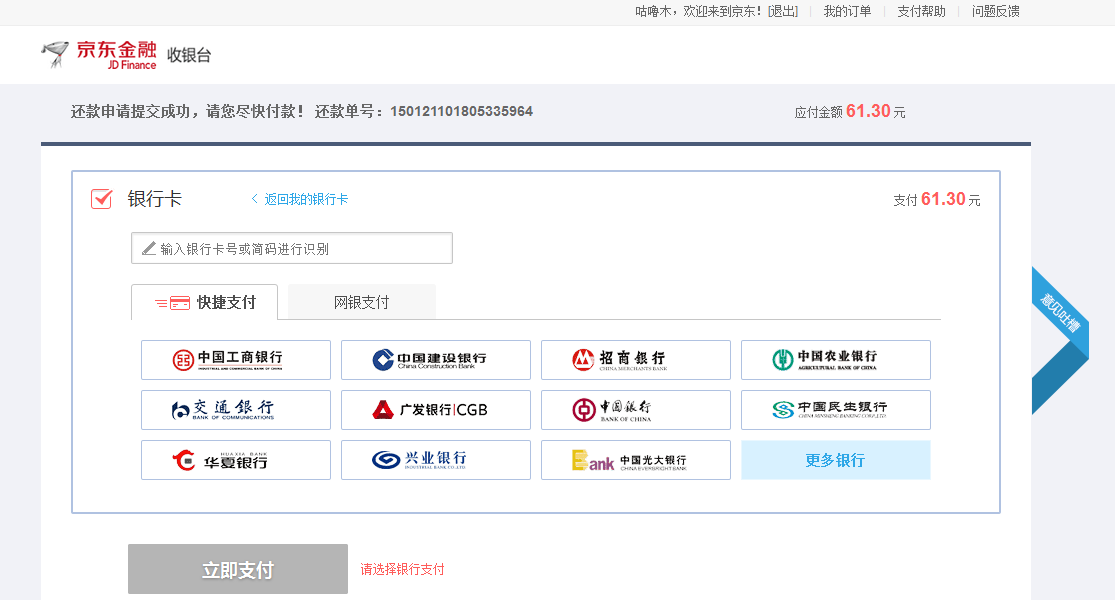This screenshot has width=1115, height=600.
Task: Click the 立即支付 pay now button
Action: [238, 569]
